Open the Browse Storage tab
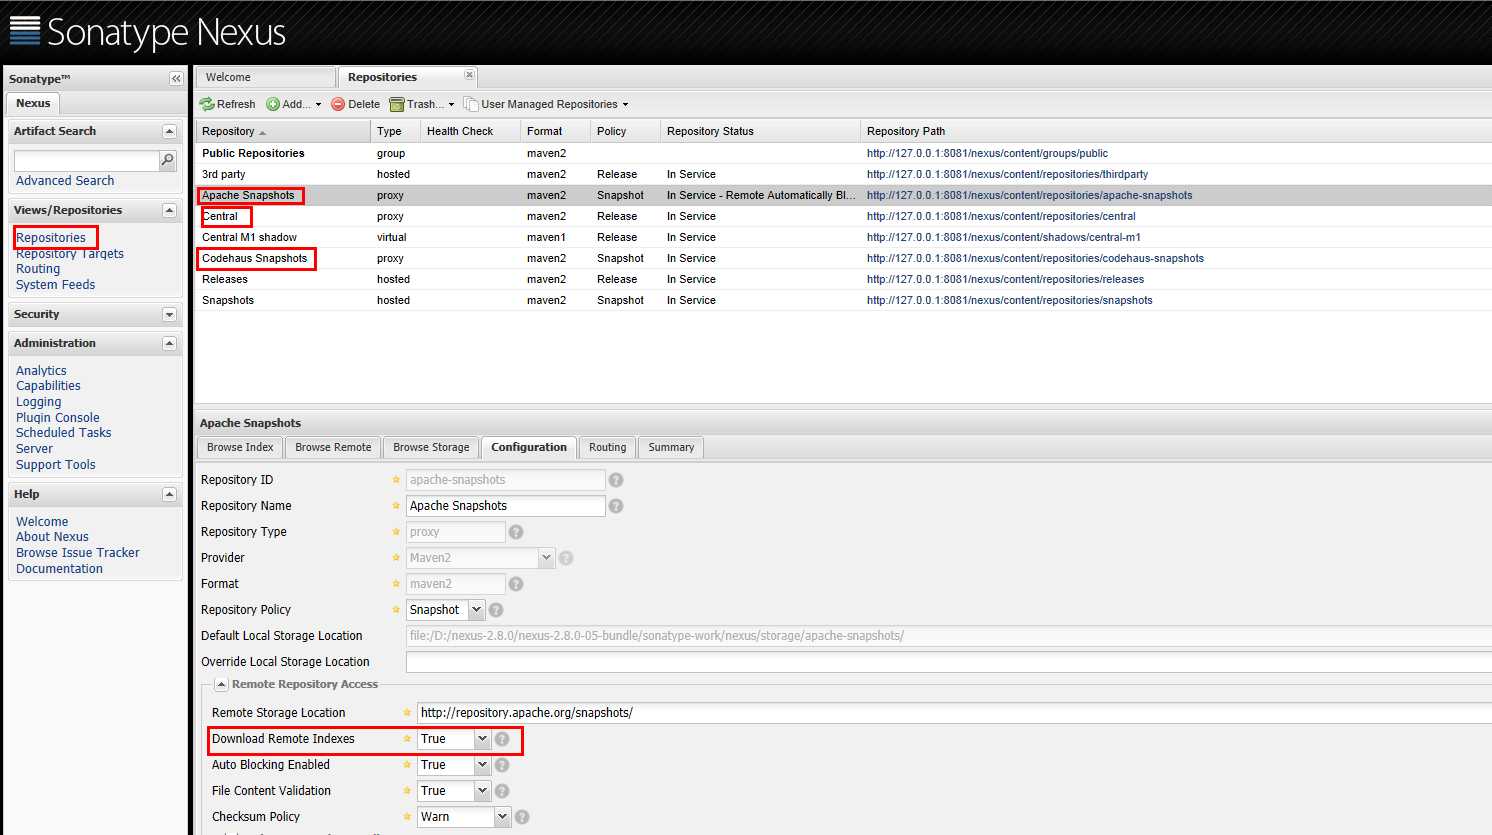The image size is (1492, 835). point(431,447)
